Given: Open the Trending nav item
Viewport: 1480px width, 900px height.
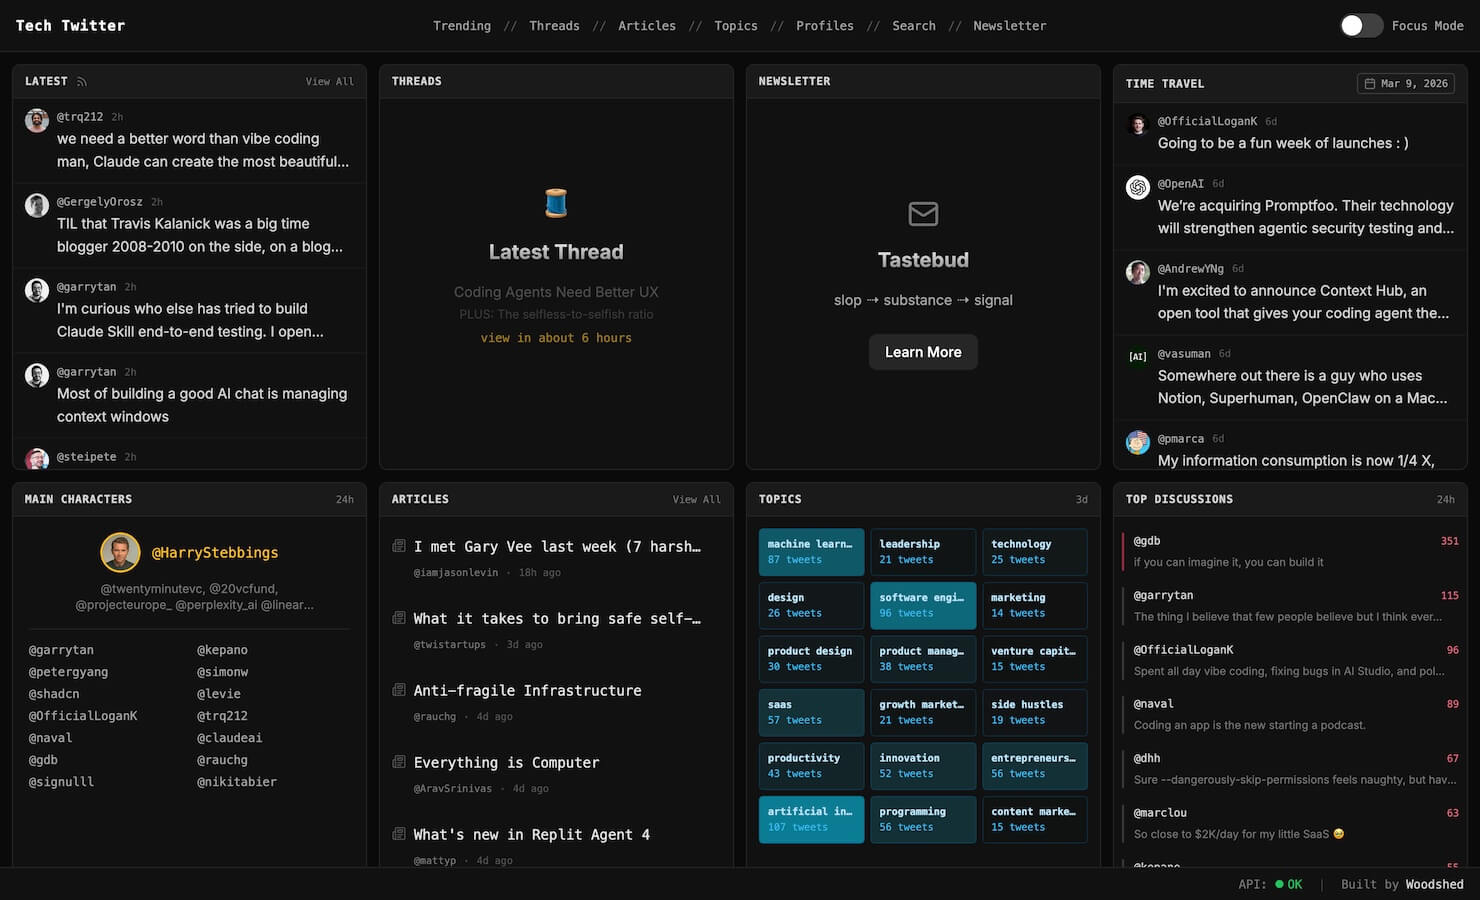Looking at the screenshot, I should (461, 26).
